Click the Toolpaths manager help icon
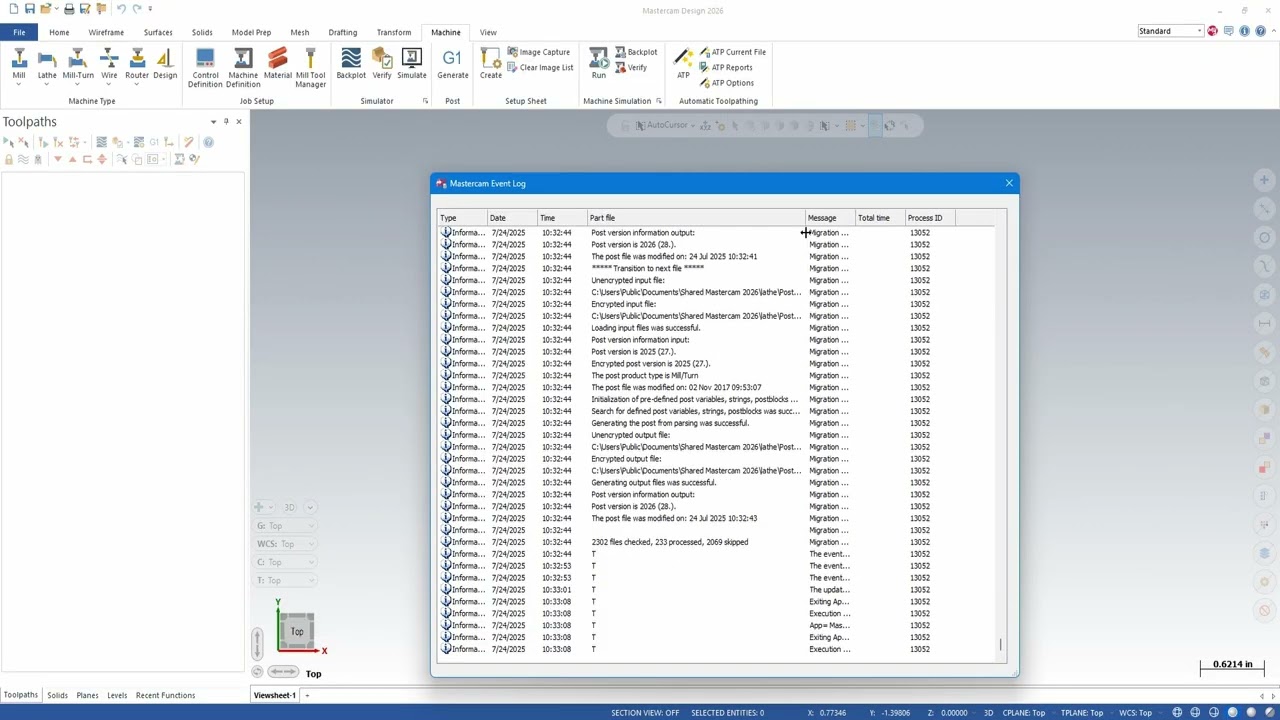The height and width of the screenshot is (720, 1280). point(208,142)
